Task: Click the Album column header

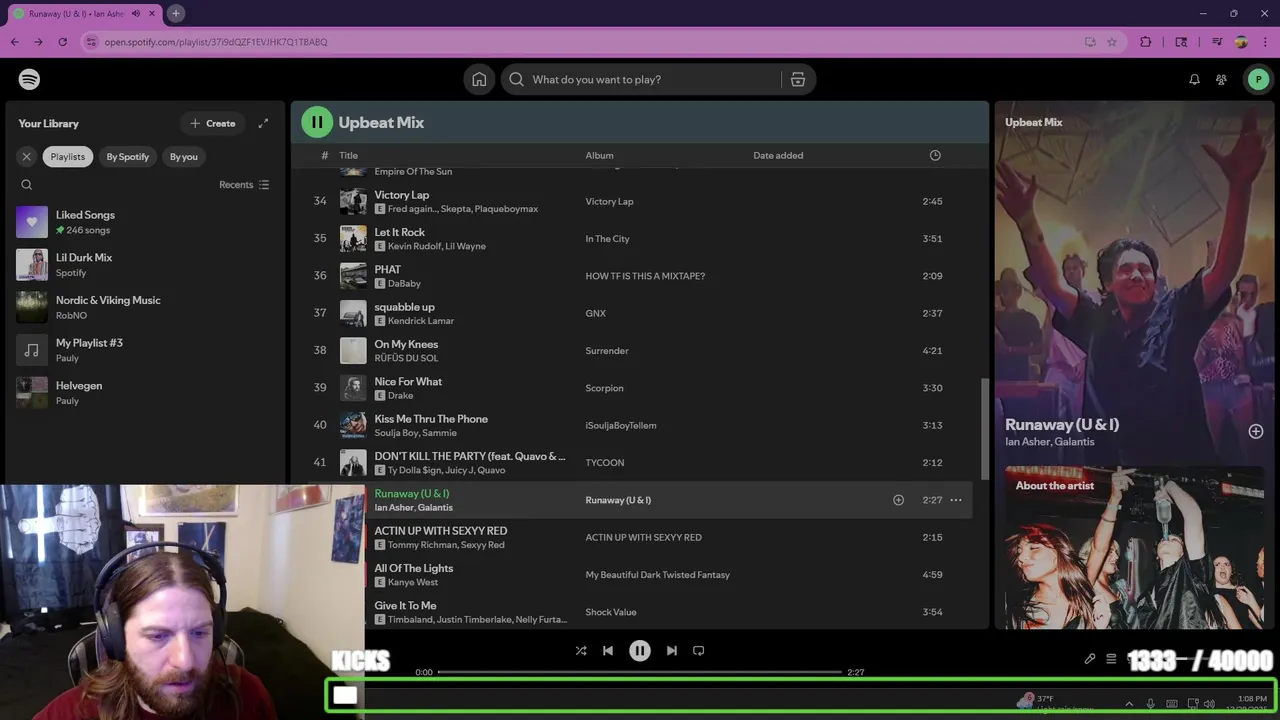Action: click(x=599, y=155)
